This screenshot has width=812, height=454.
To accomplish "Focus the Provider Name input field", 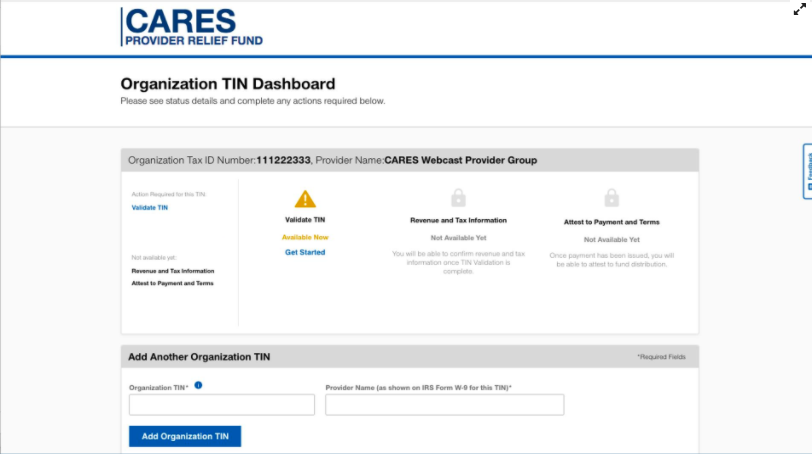I will tap(444, 405).
